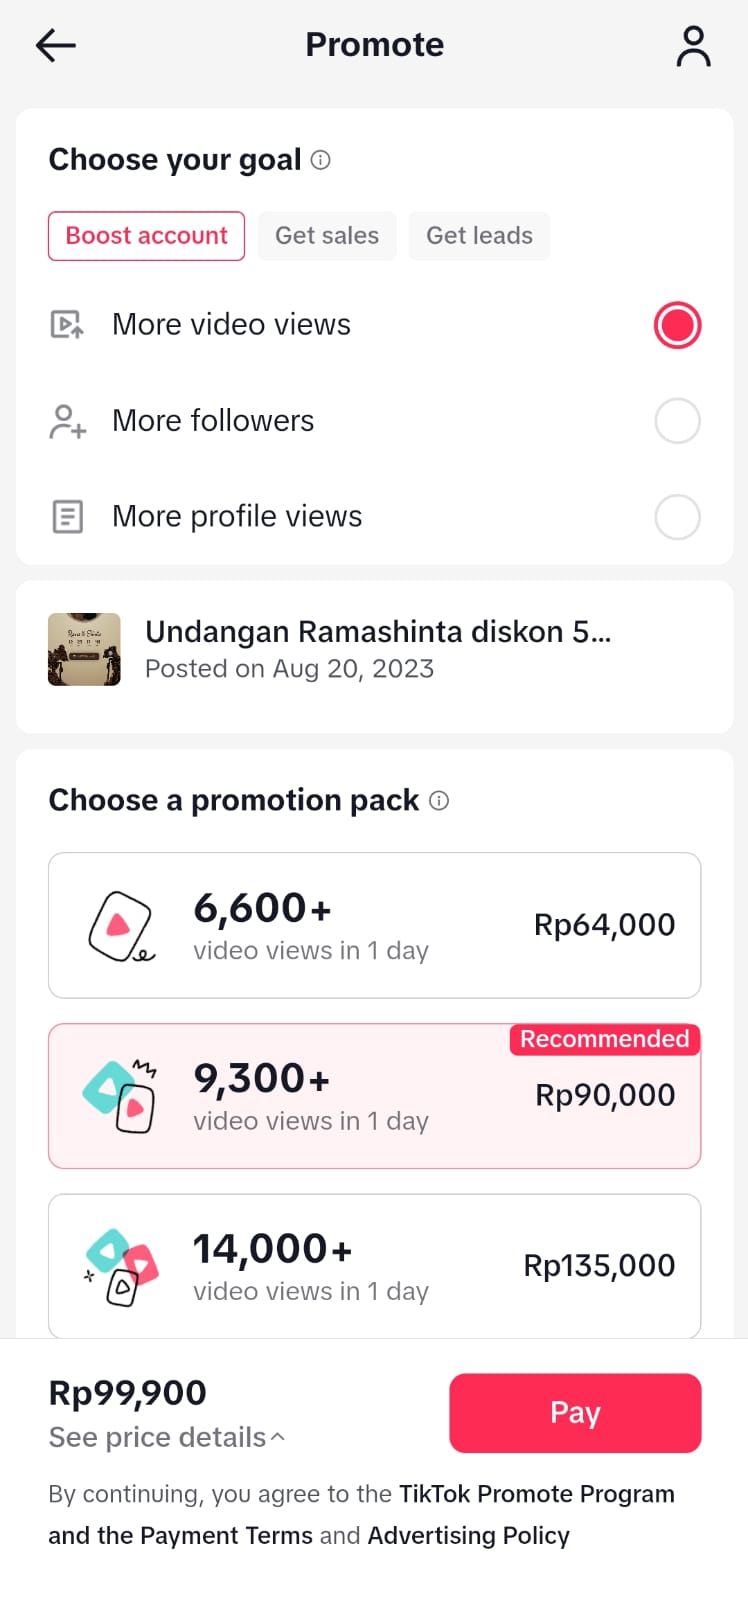Tap info icon beside promotion pack heading
Screen dimensions: 748x1600
[439, 801]
